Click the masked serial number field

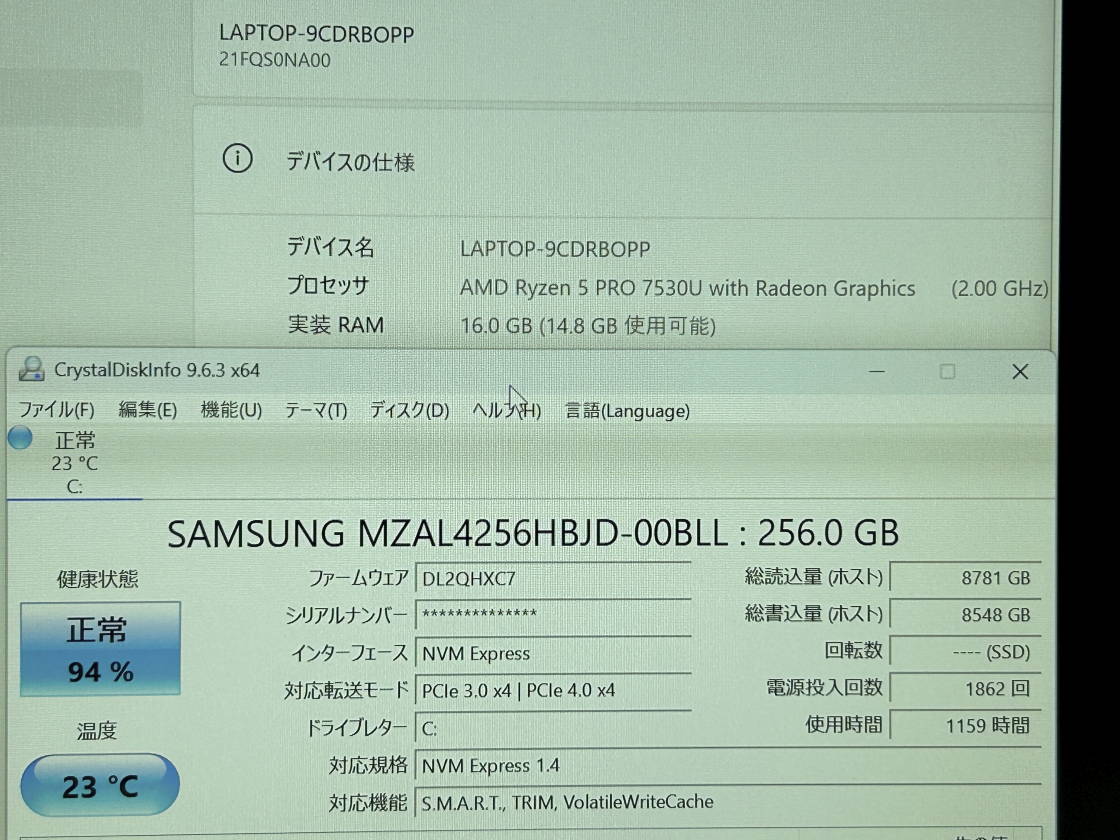(552, 615)
